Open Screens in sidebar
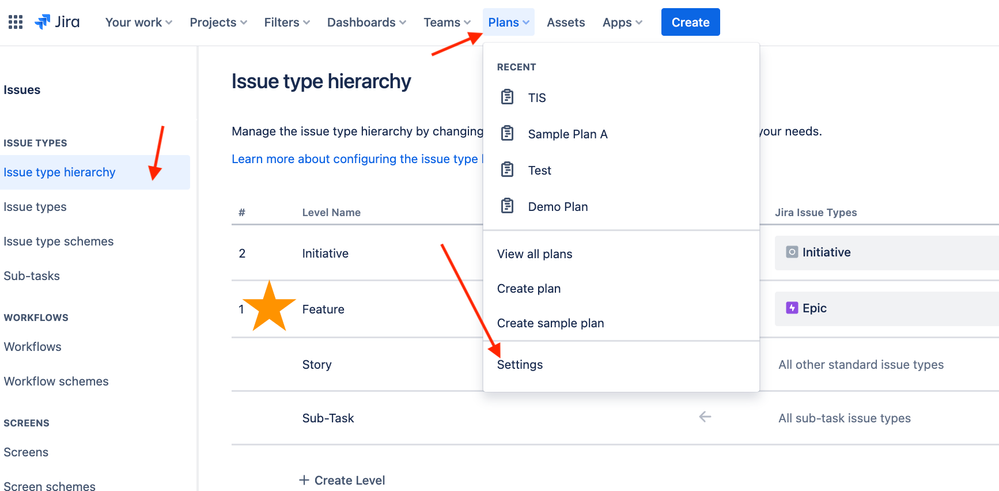 [26, 452]
